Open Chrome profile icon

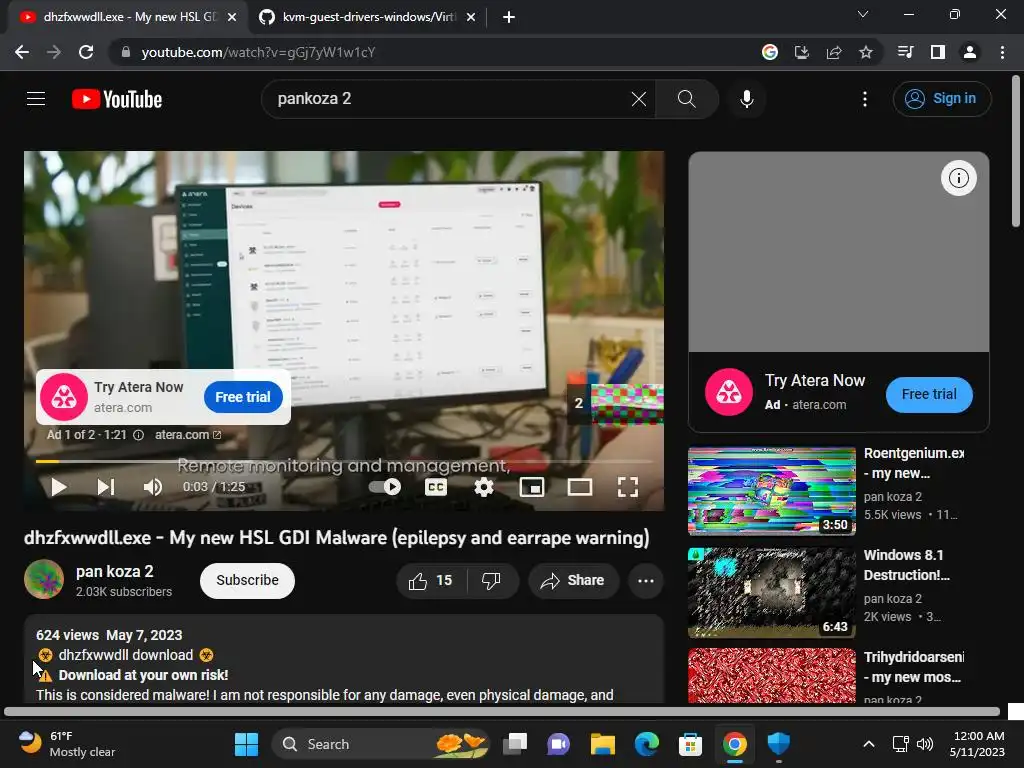(x=969, y=52)
